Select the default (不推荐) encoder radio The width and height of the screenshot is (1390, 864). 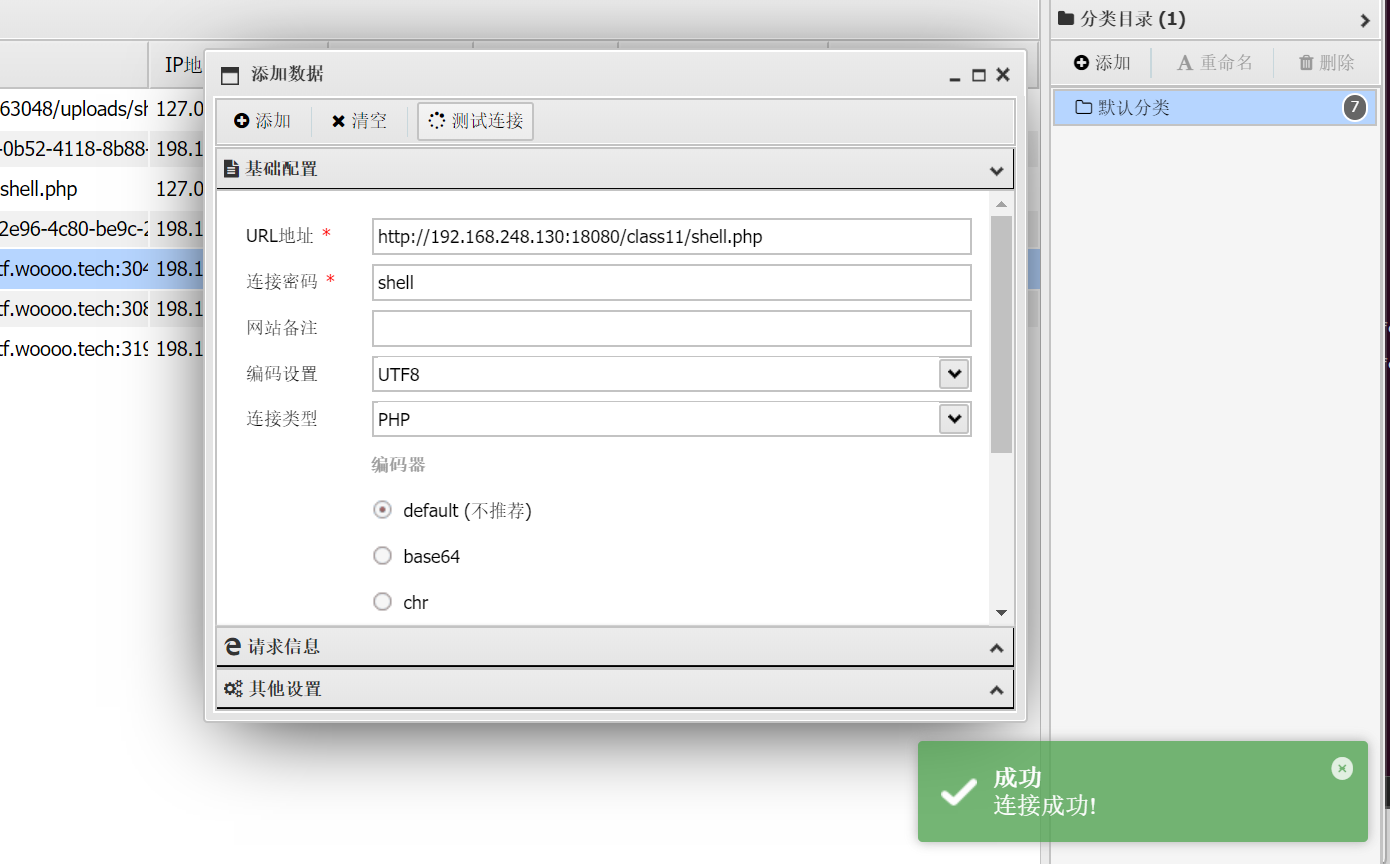pos(382,510)
